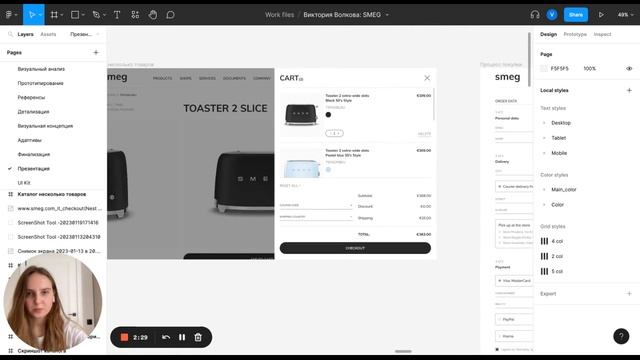Switch to the Assets tab
This screenshot has height=360, width=640.
pos(48,34)
